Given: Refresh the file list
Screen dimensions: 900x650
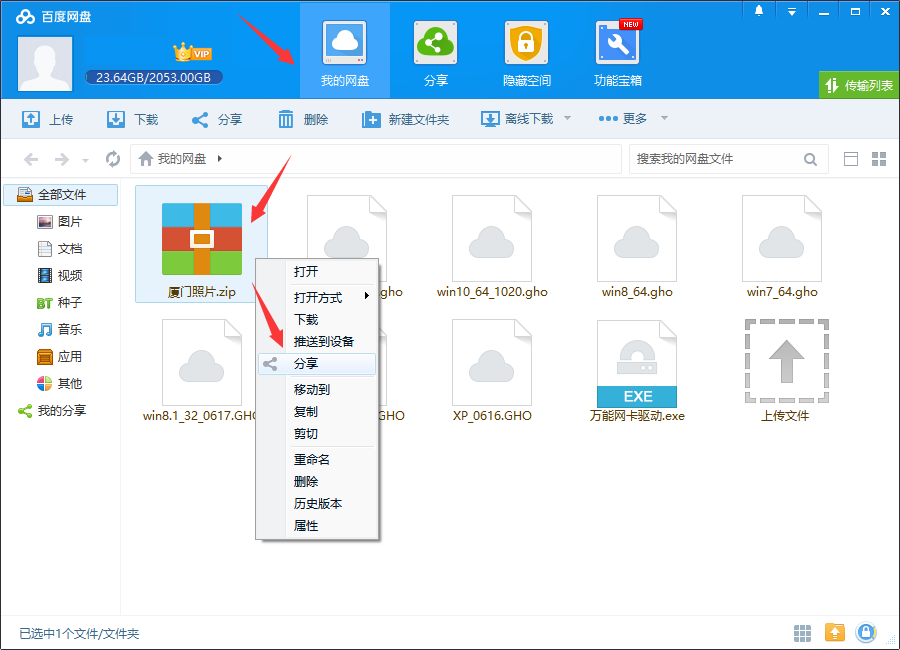Looking at the screenshot, I should point(113,158).
